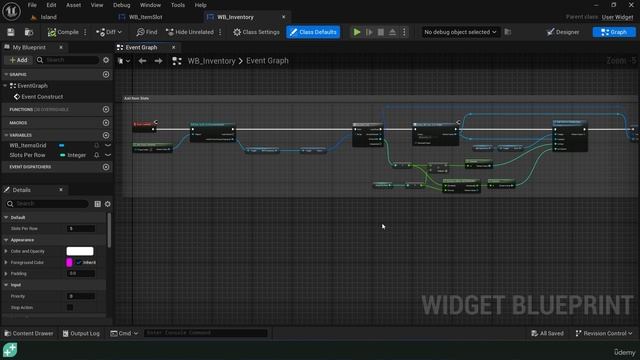
Task: Open compile options three-dot menu
Action: tap(85, 32)
